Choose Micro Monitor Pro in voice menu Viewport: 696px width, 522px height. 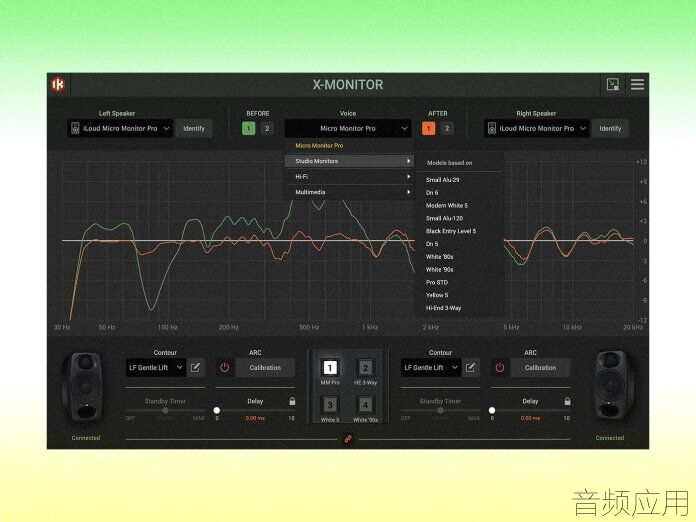(x=319, y=146)
